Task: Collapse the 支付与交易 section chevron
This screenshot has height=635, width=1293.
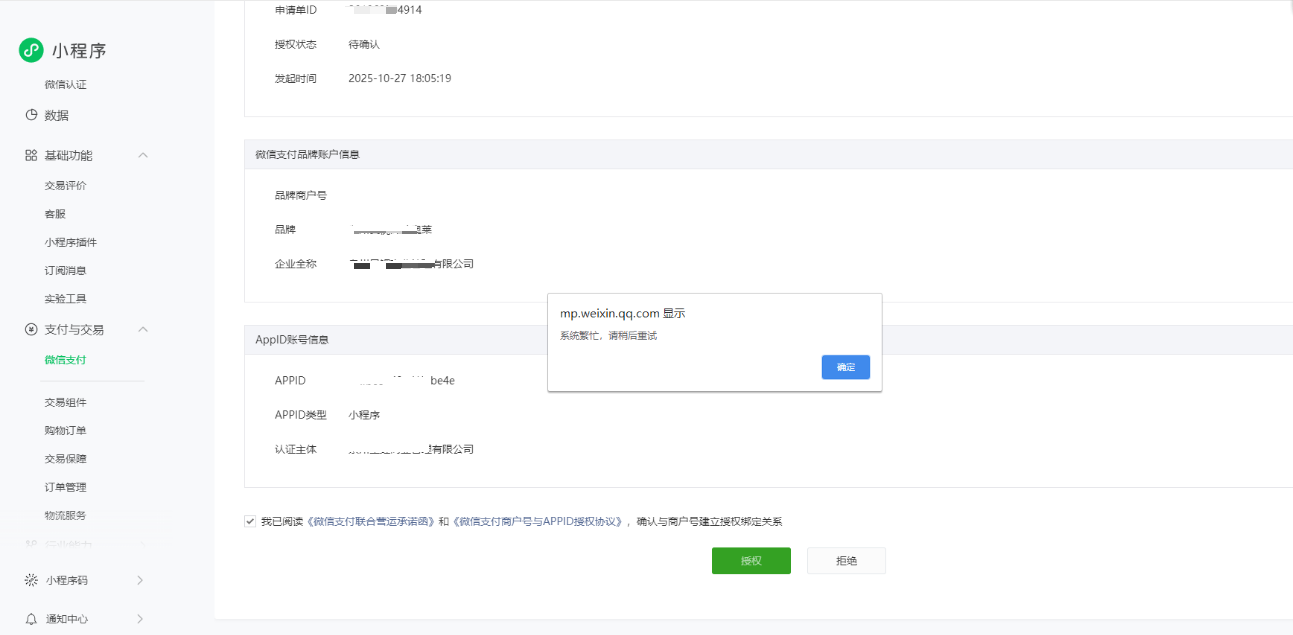Action: click(143, 329)
